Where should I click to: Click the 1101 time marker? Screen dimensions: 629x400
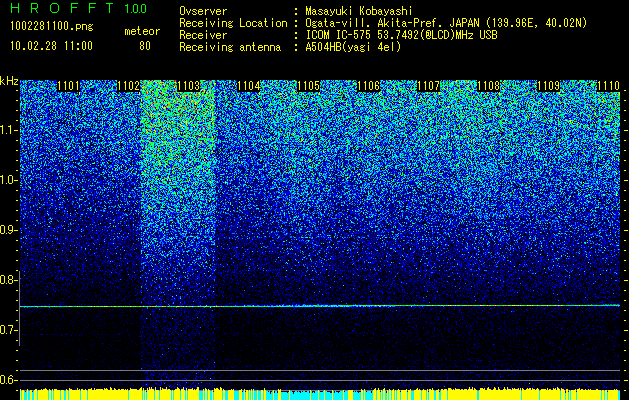click(x=69, y=86)
